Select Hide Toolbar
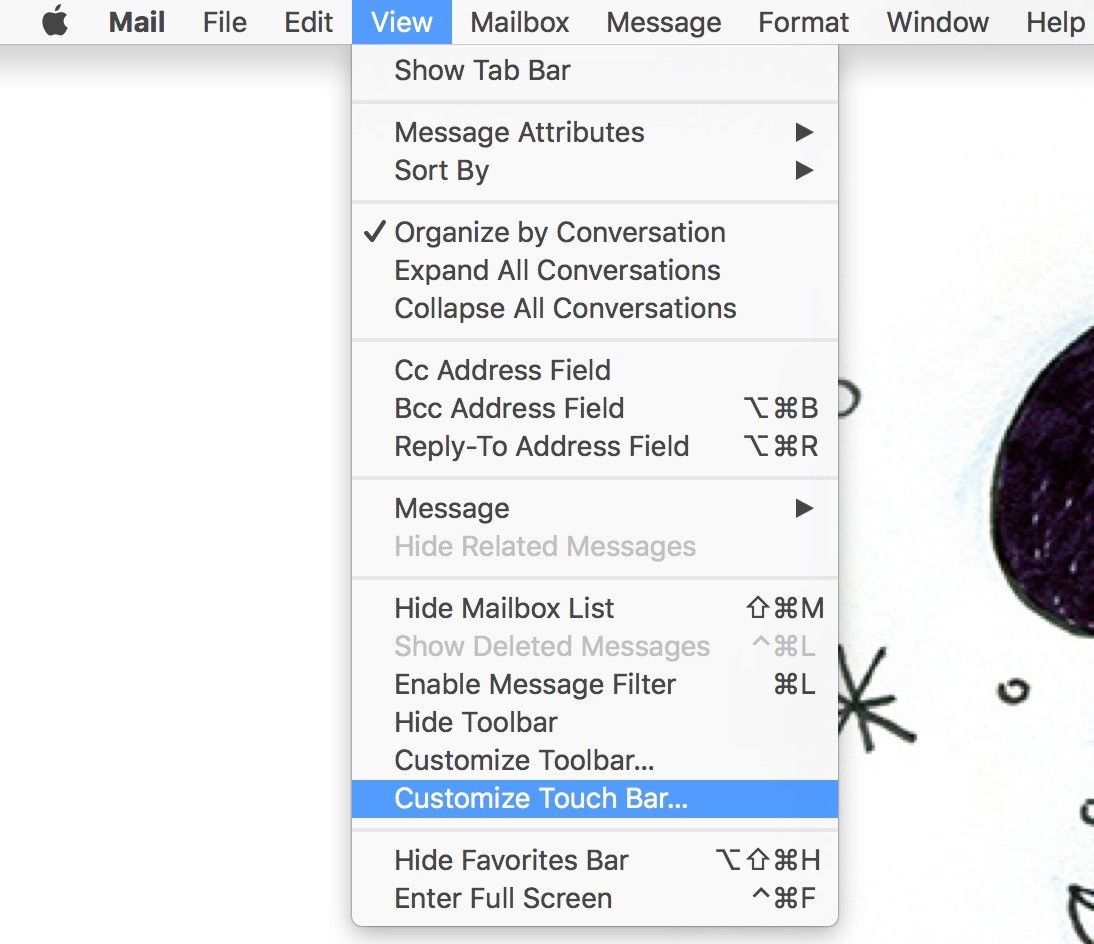Screen dimensions: 1094x944 point(476,722)
